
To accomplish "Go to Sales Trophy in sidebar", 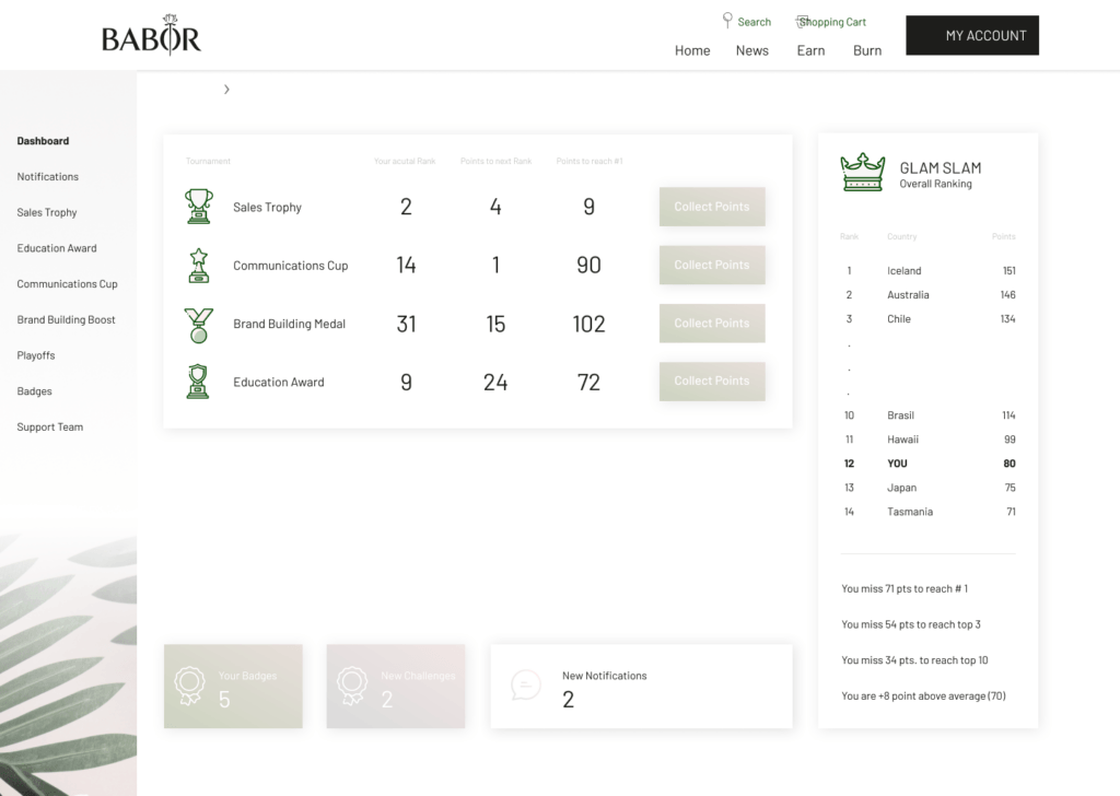I will coord(47,212).
